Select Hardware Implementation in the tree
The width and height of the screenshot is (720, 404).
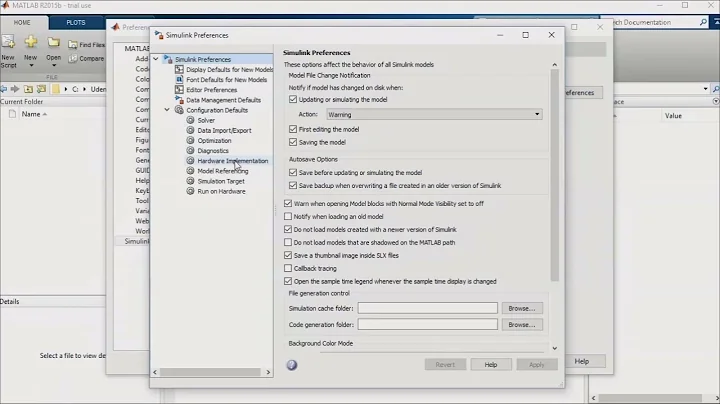click(x=233, y=161)
